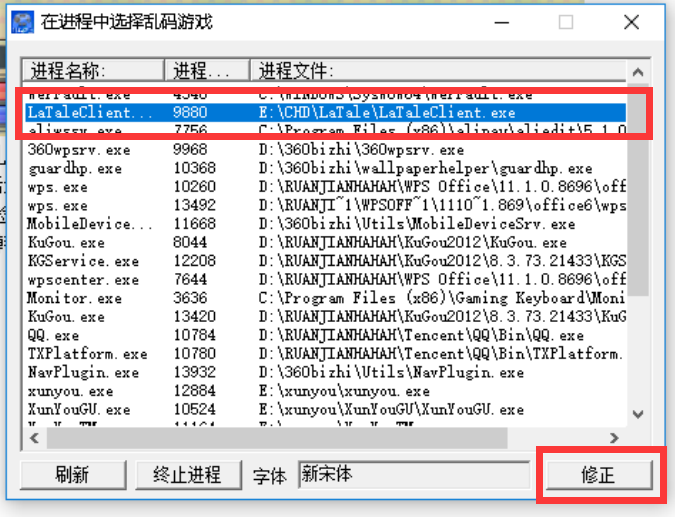Screen dimensions: 675x517
Task: Select the Monitor.exe process row
Action: (x=325, y=298)
